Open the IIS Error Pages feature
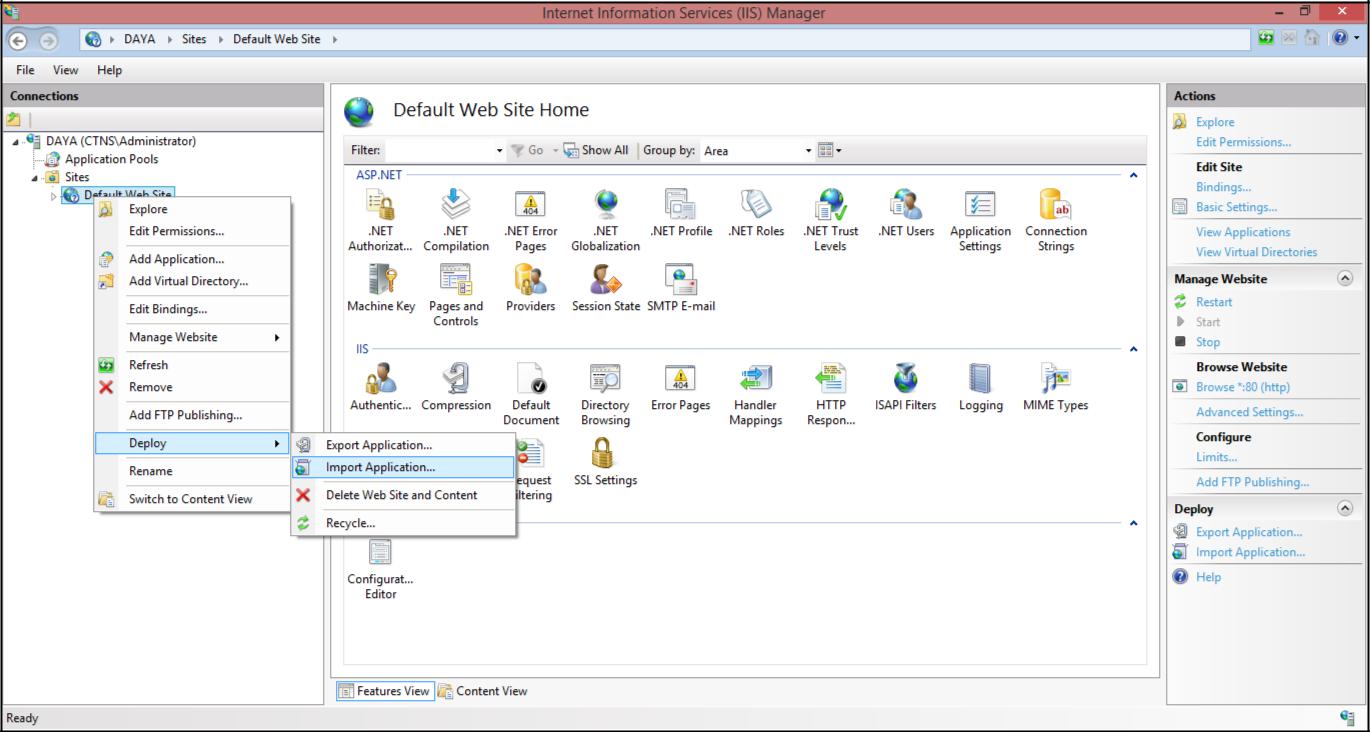 (680, 388)
